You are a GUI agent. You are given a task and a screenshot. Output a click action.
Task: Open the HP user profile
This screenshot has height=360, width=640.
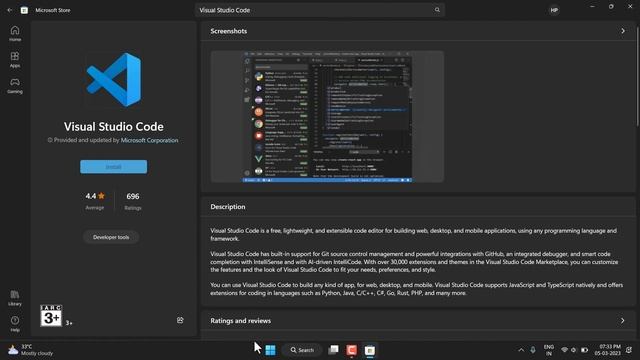(554, 10)
